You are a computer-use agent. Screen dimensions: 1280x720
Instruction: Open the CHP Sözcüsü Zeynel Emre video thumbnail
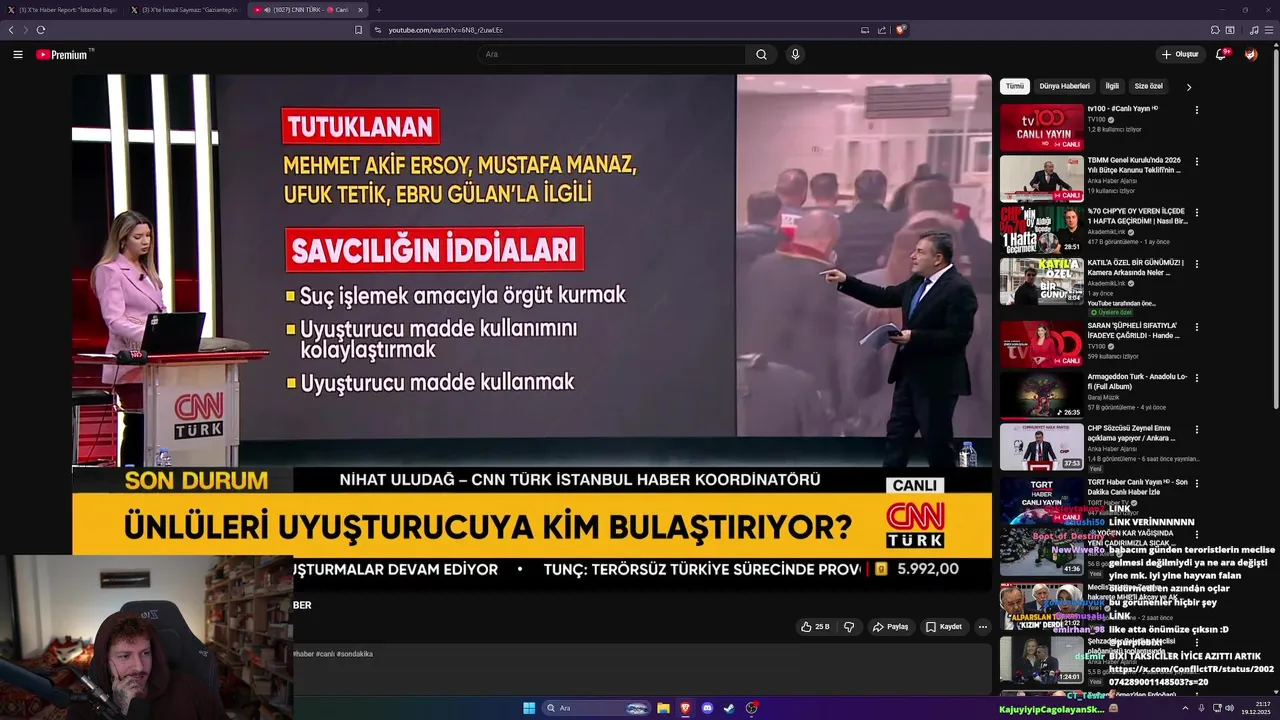tap(1042, 447)
